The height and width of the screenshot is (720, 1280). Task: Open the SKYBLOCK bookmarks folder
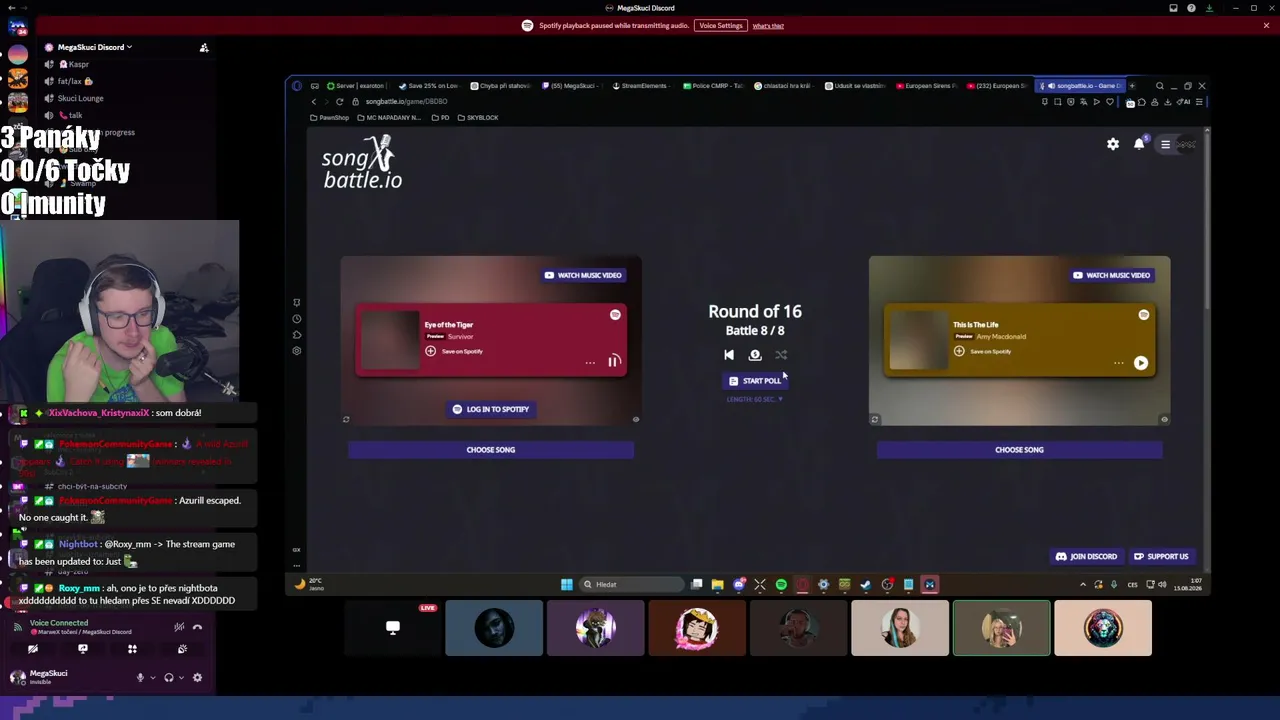pyautogui.click(x=478, y=118)
